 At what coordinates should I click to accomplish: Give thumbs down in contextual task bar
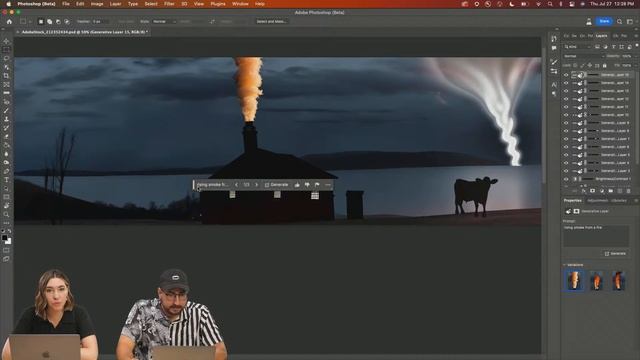tap(307, 185)
